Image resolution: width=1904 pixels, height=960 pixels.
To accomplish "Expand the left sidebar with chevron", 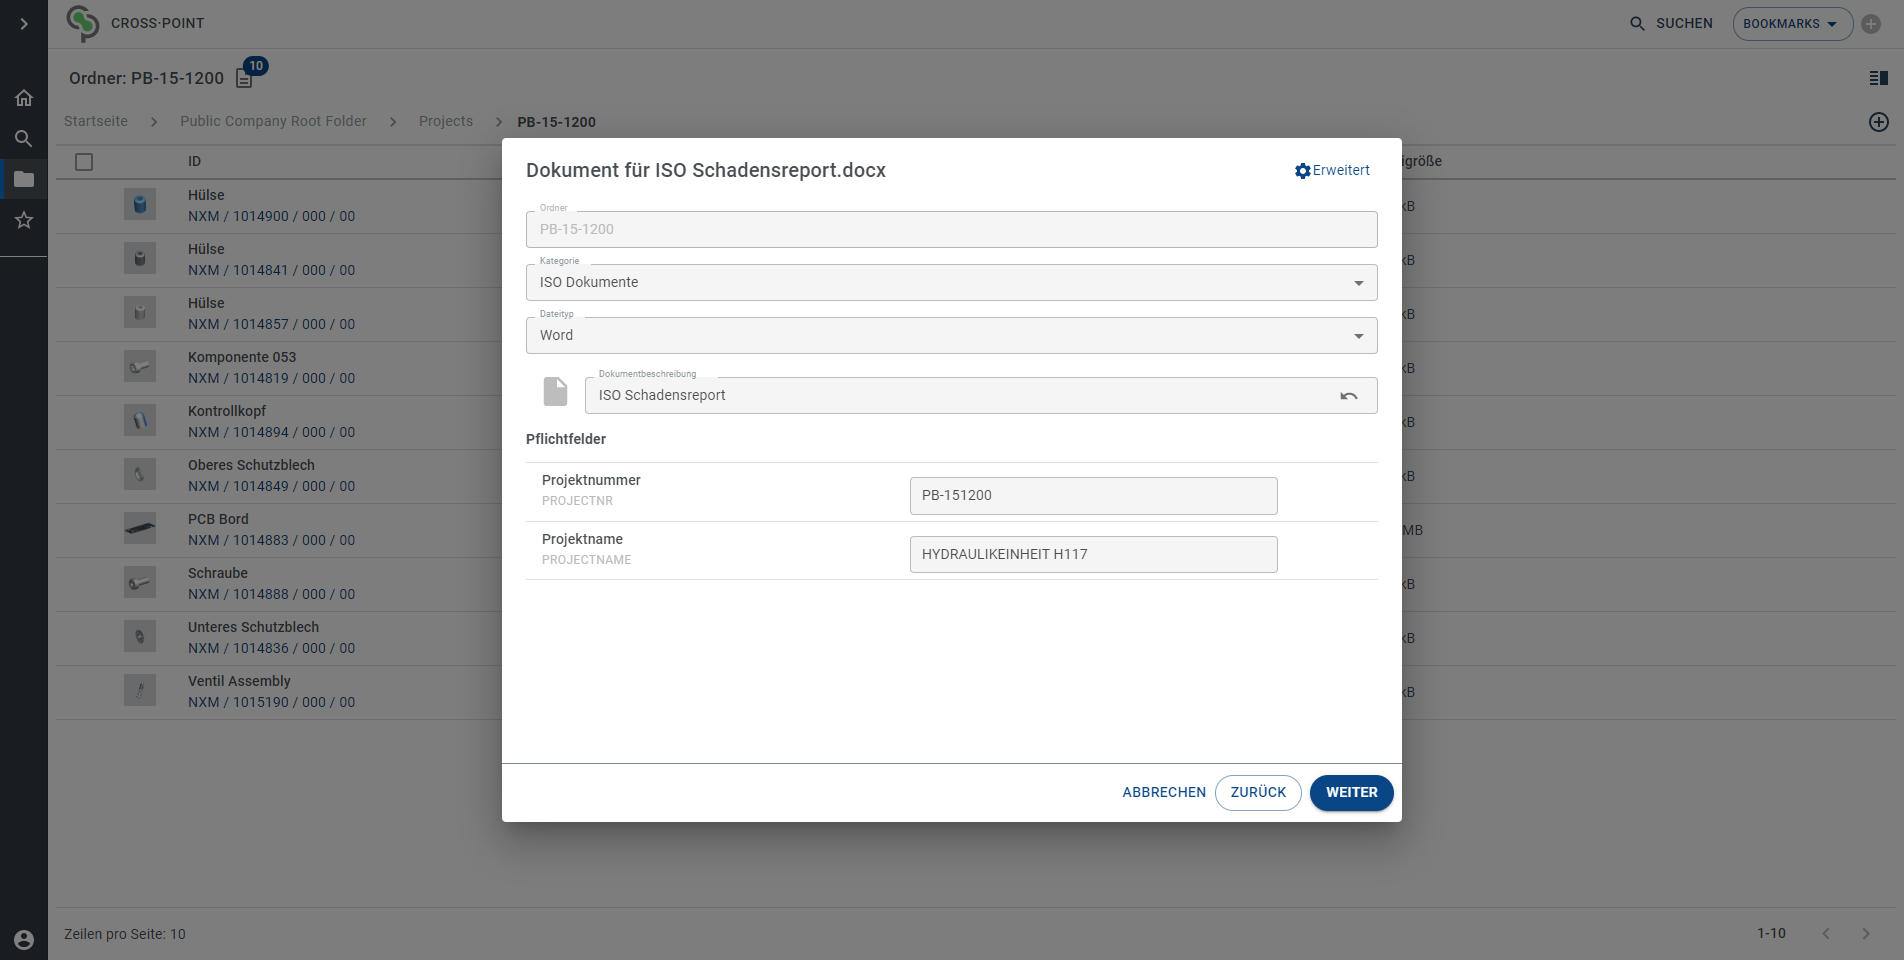I will (24, 23).
